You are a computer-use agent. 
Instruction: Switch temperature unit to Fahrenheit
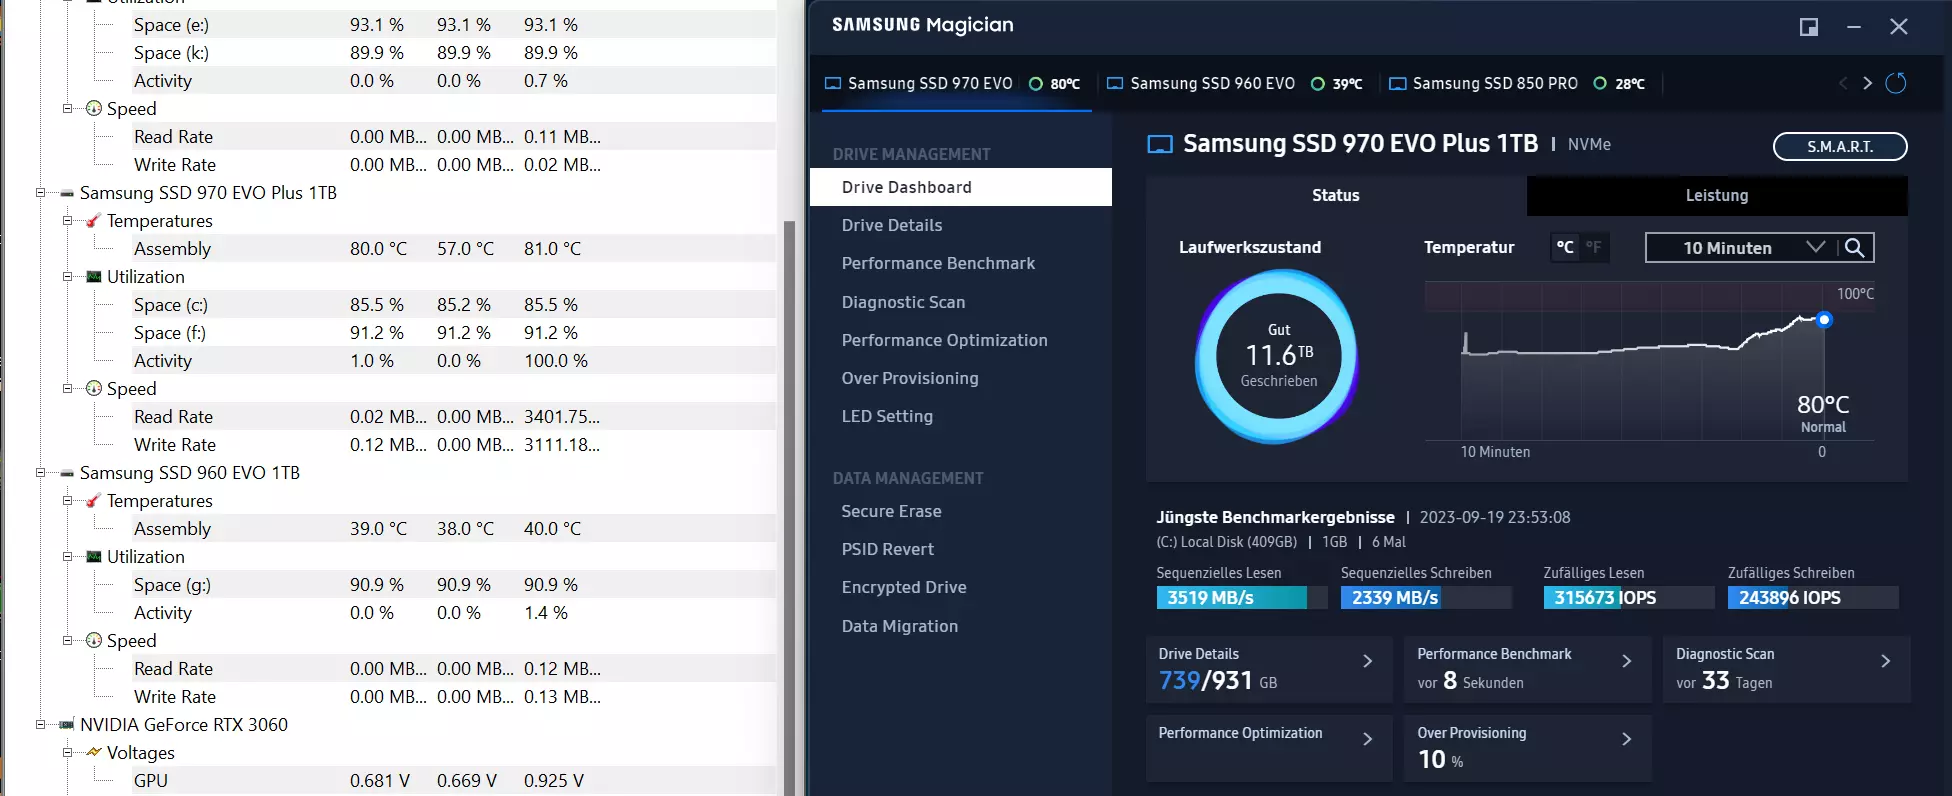point(1594,247)
